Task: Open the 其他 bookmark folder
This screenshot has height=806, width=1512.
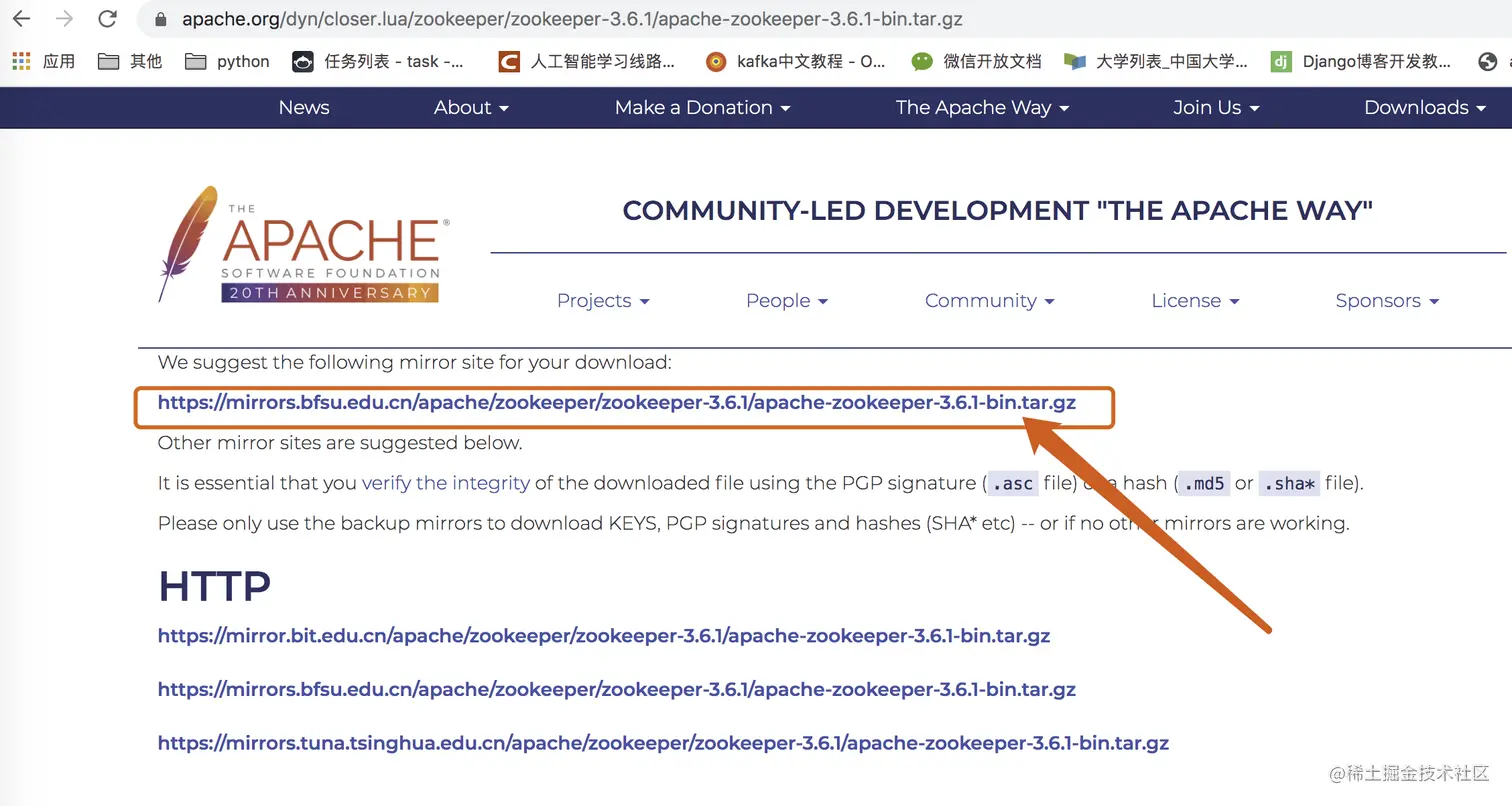Action: point(130,61)
